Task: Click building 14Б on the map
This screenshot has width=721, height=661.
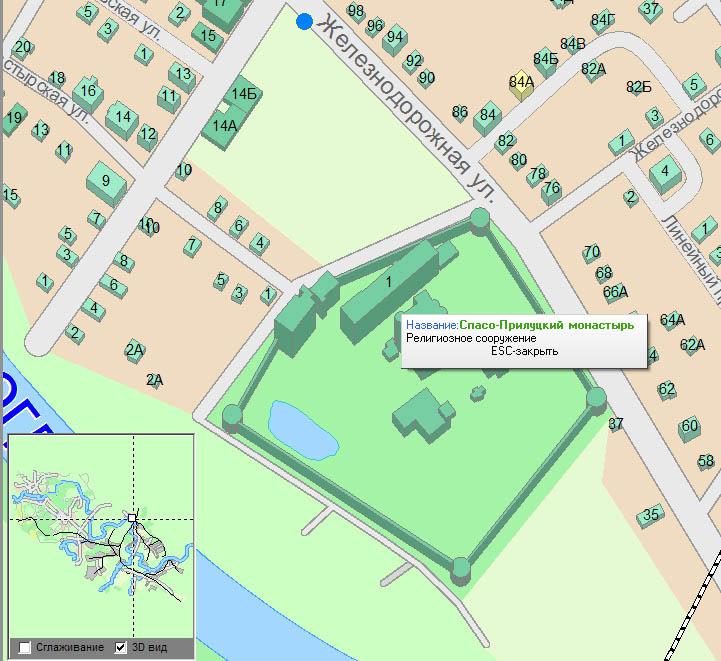Action: [x=243, y=94]
